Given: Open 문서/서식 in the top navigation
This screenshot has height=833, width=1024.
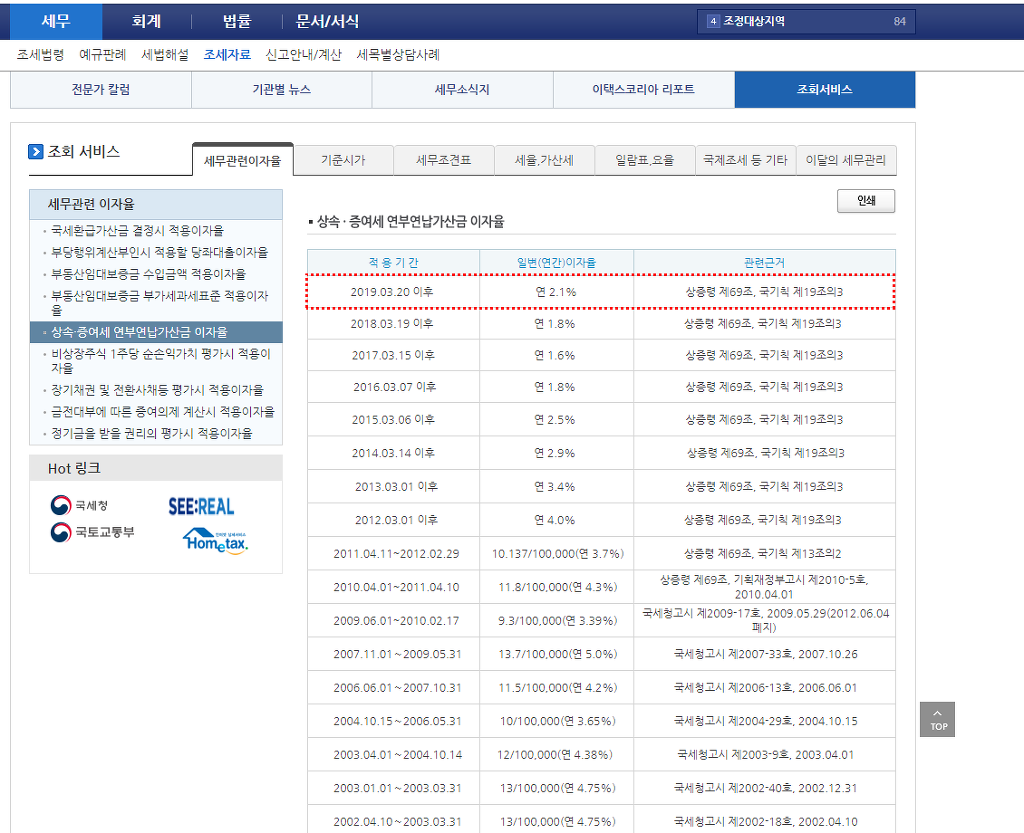Looking at the screenshot, I should point(327,21).
